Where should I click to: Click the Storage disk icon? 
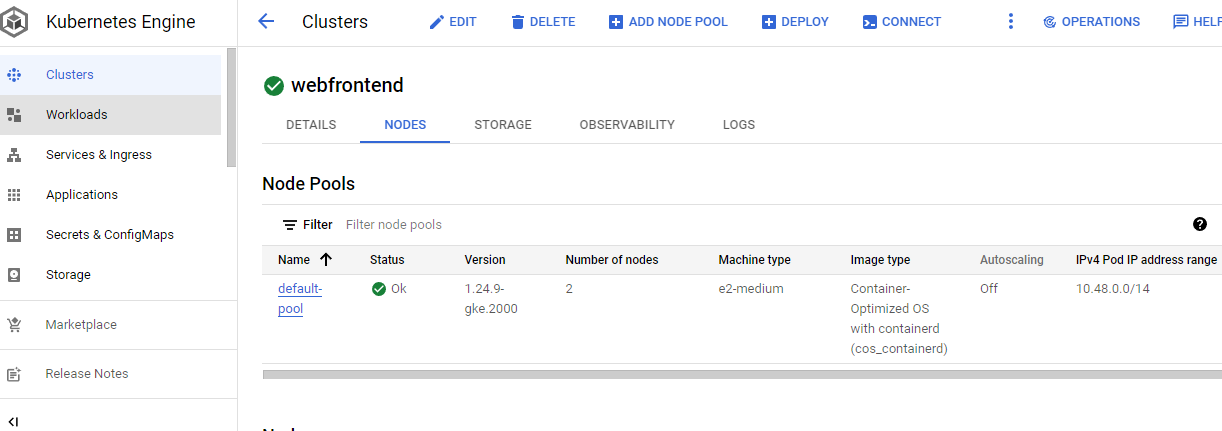(x=14, y=275)
